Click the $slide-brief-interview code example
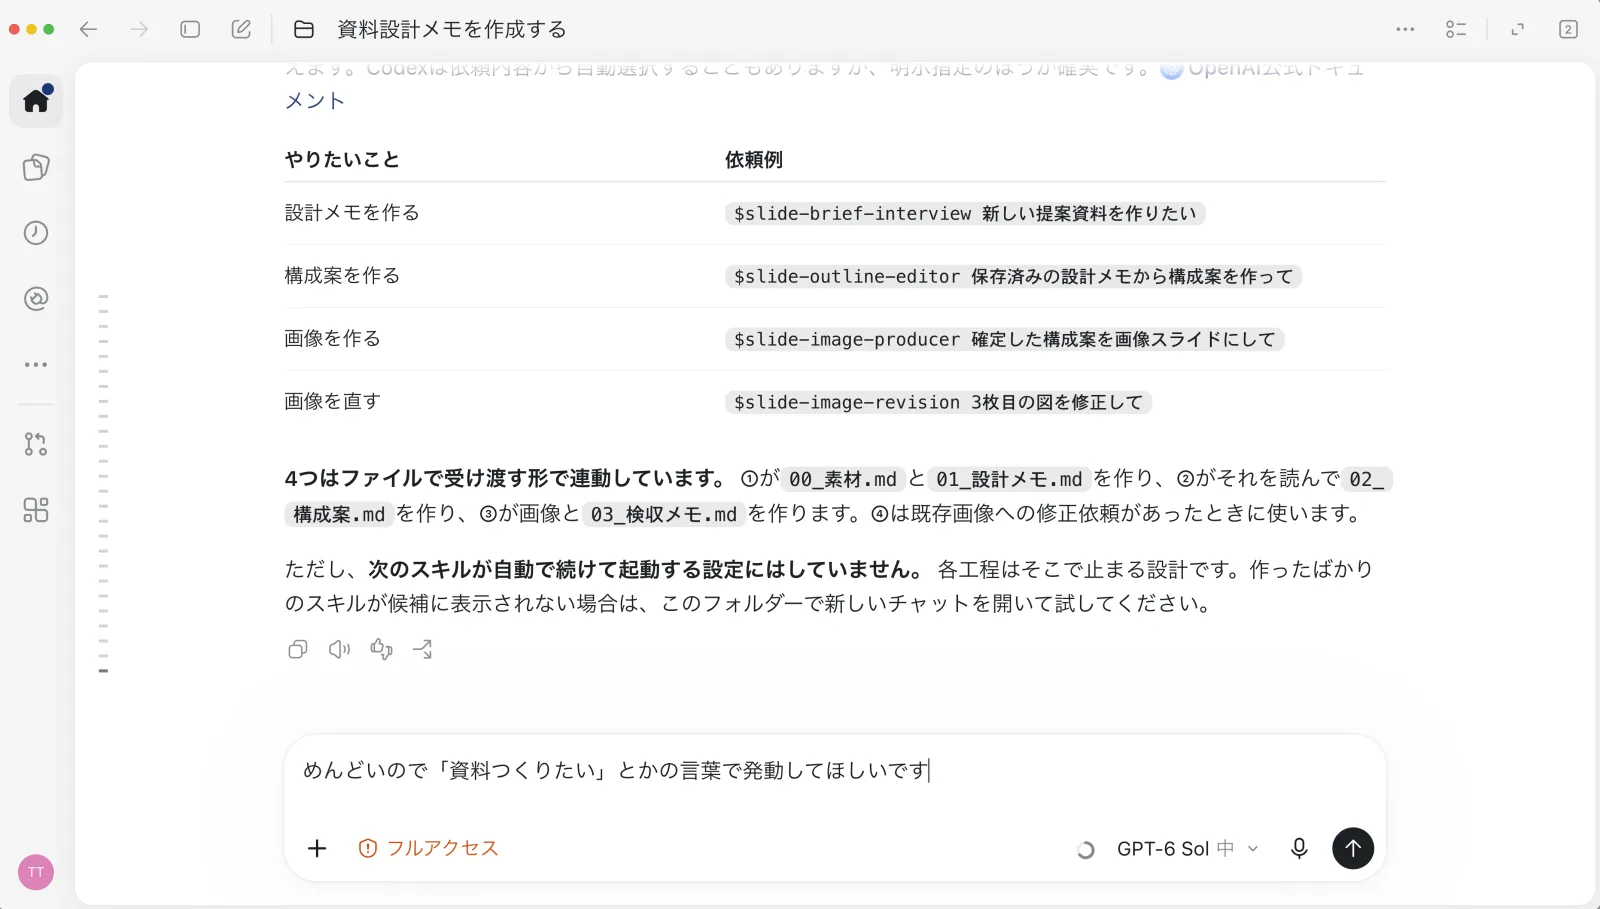The image size is (1600, 909). tap(965, 214)
